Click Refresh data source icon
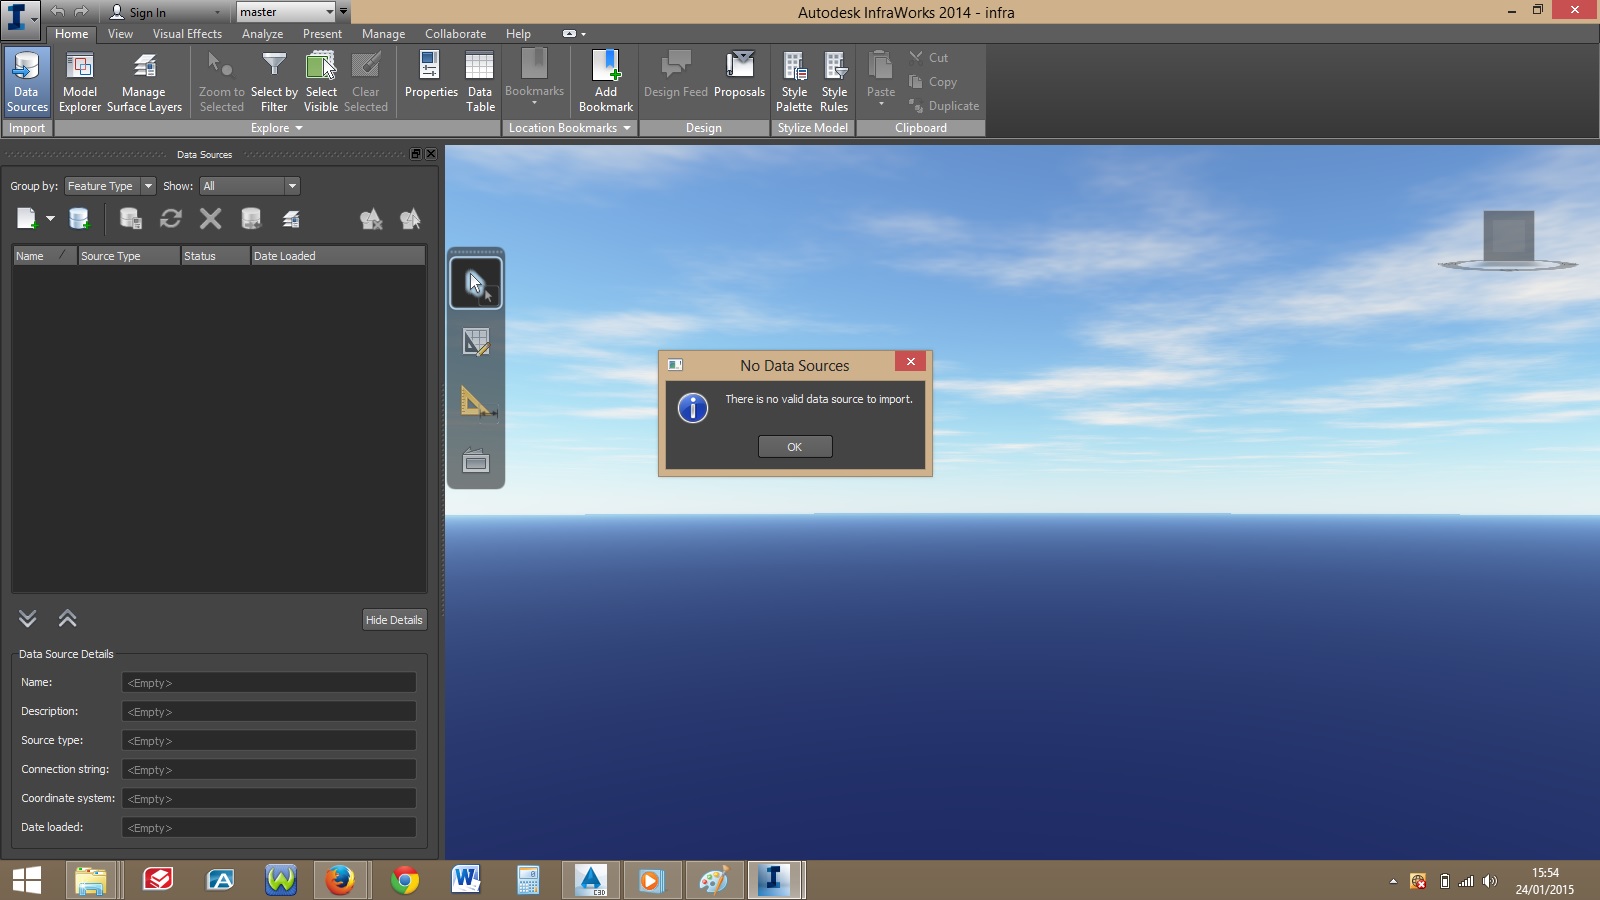The width and height of the screenshot is (1600, 900). [x=171, y=219]
